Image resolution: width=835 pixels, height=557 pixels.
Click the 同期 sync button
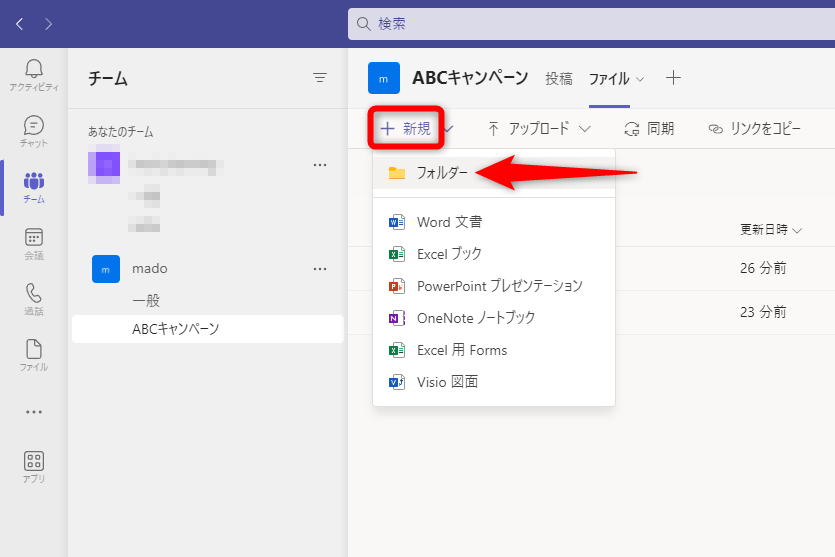[649, 128]
